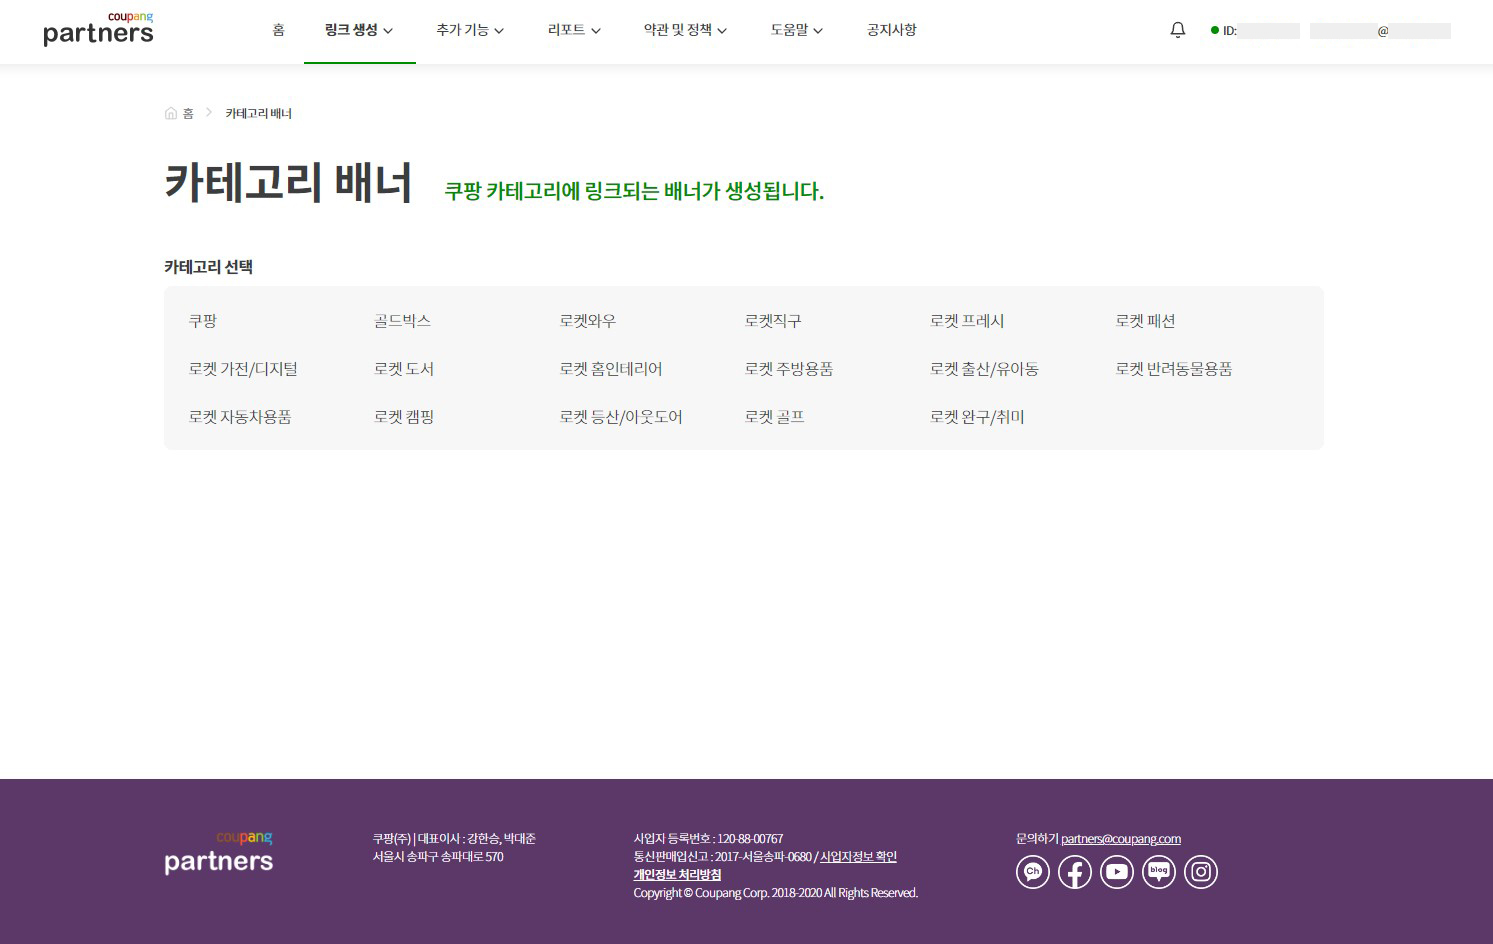Open the blog icon in the footer
The width and height of the screenshot is (1493, 944).
(1159, 872)
